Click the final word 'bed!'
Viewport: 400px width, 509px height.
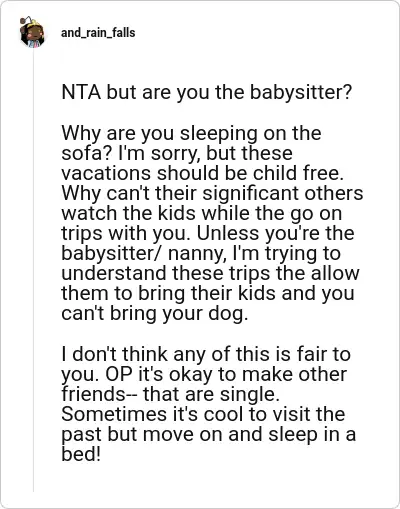coord(81,454)
